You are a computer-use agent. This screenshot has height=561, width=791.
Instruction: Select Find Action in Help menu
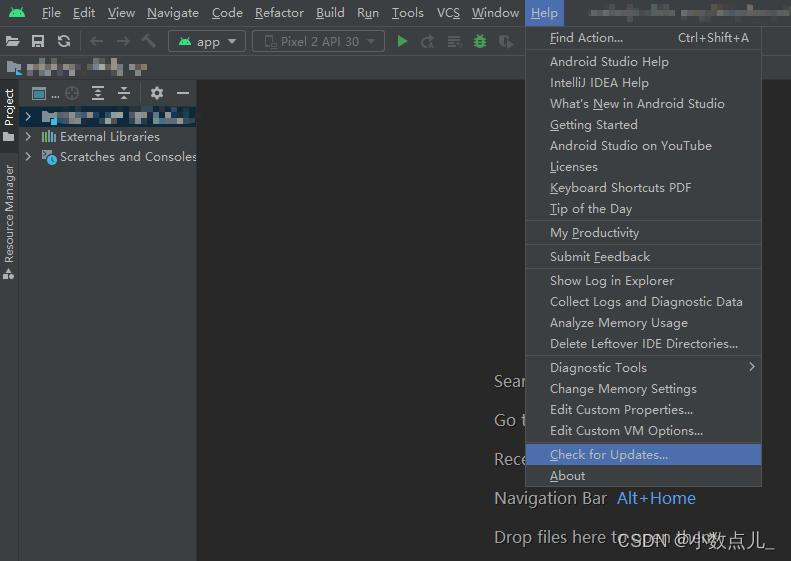(643, 38)
